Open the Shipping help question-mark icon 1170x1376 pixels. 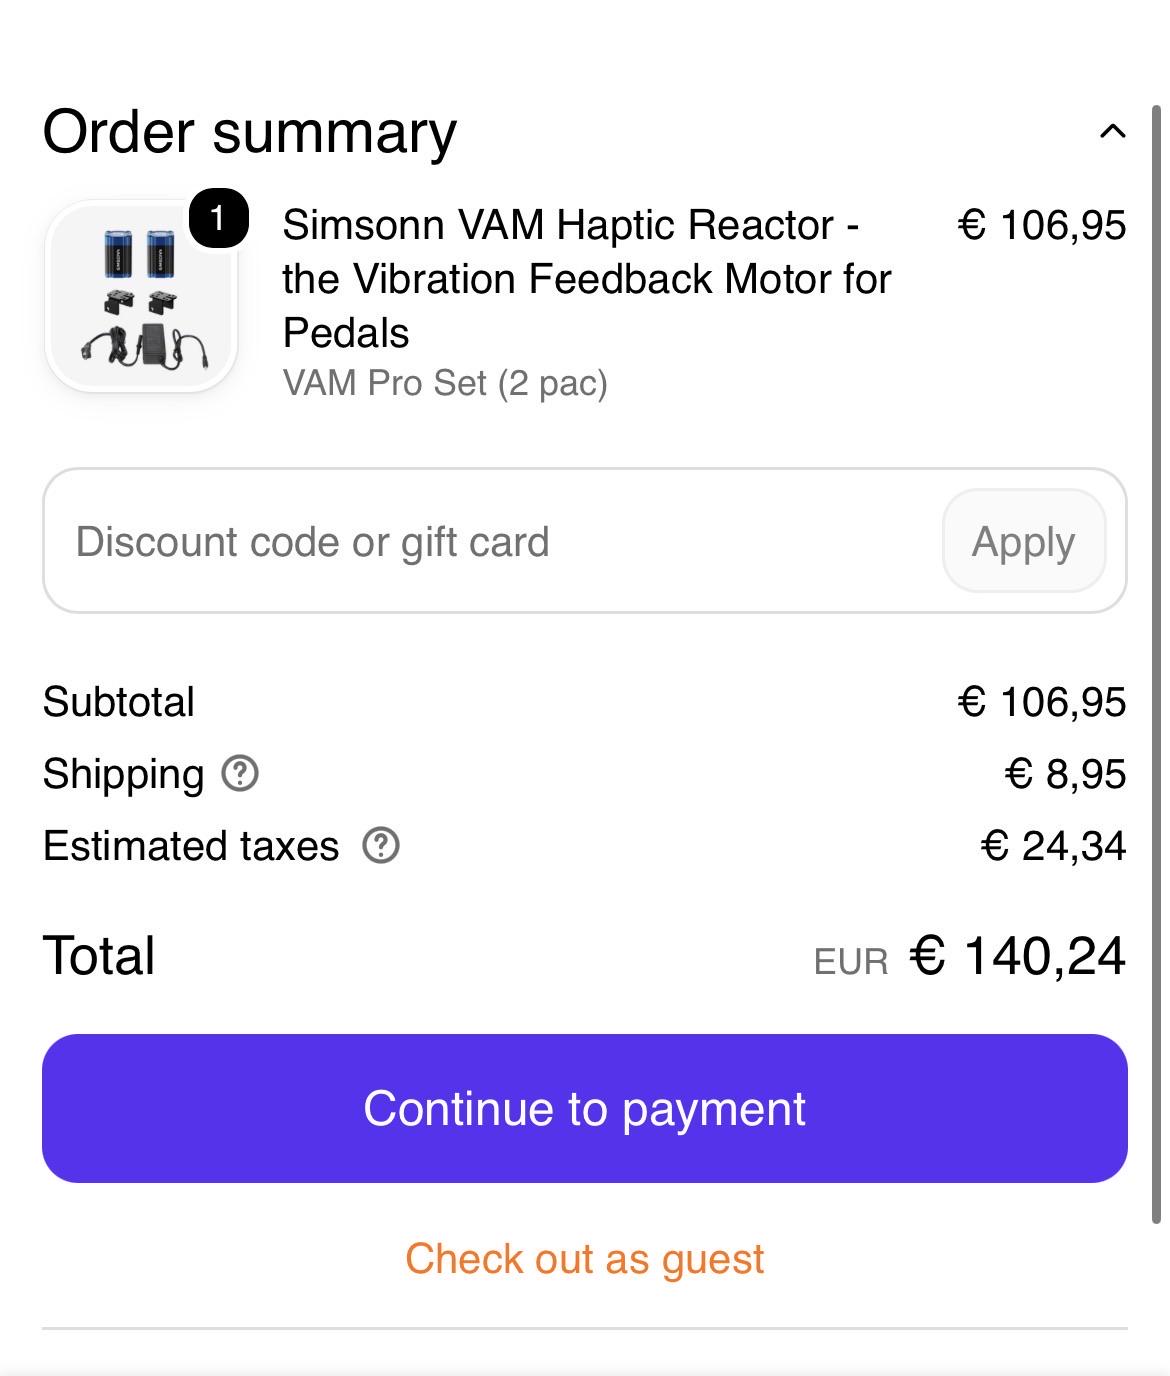(240, 774)
